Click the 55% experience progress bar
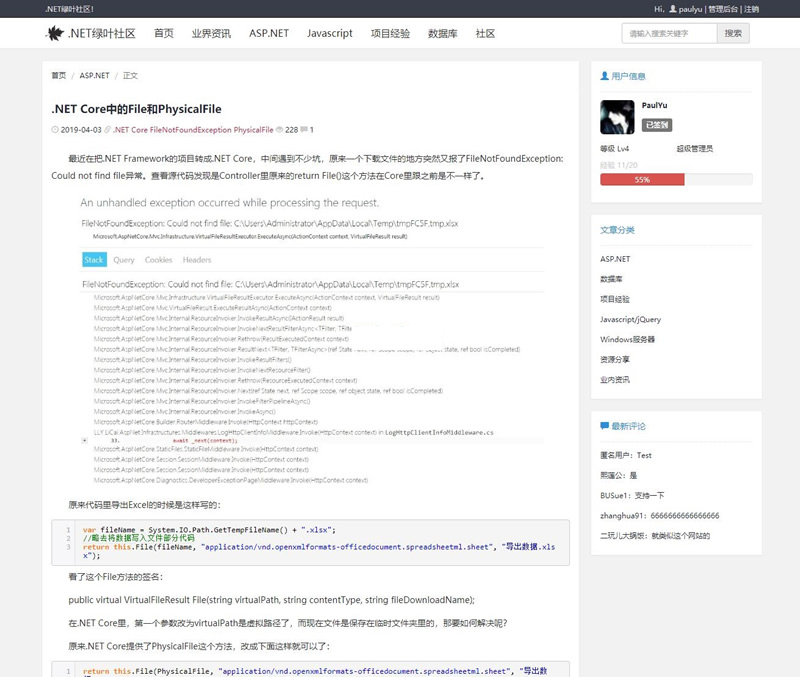 (x=676, y=180)
